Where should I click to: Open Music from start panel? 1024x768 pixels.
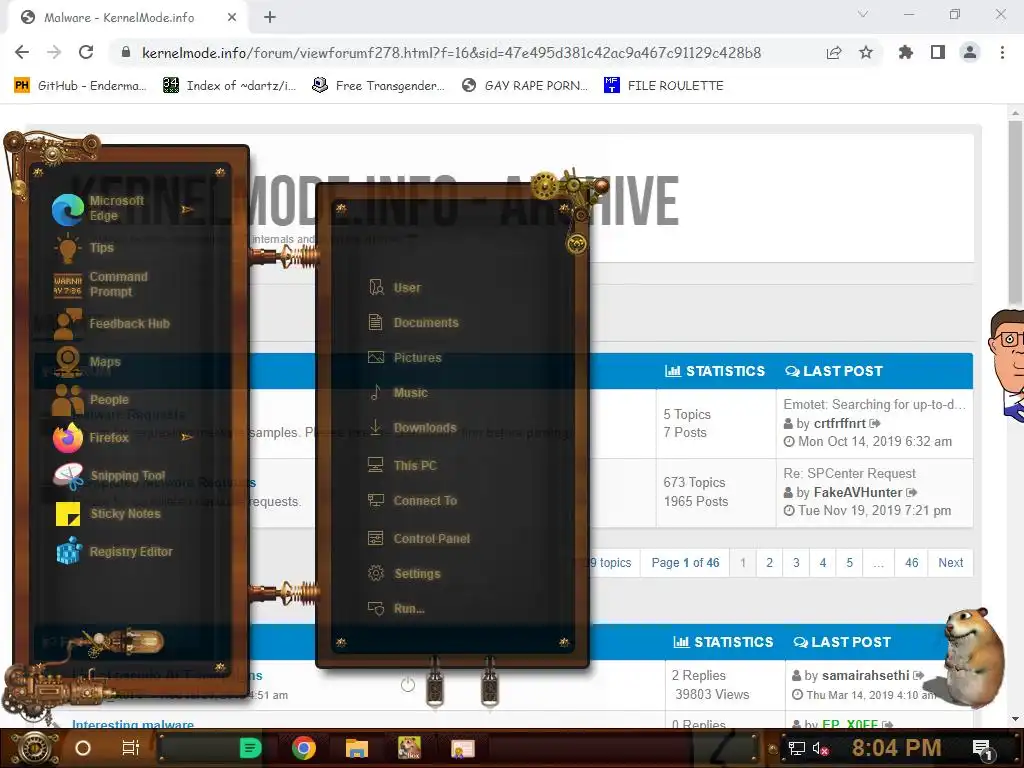[x=398, y=392]
